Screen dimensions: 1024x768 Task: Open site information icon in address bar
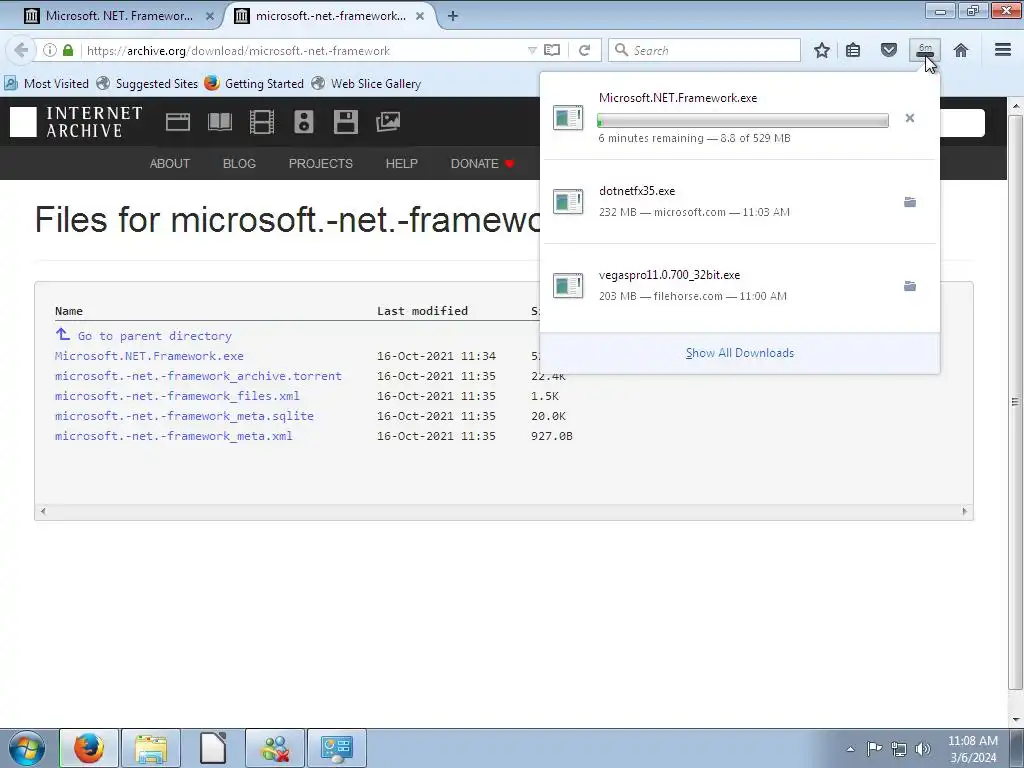(50, 50)
